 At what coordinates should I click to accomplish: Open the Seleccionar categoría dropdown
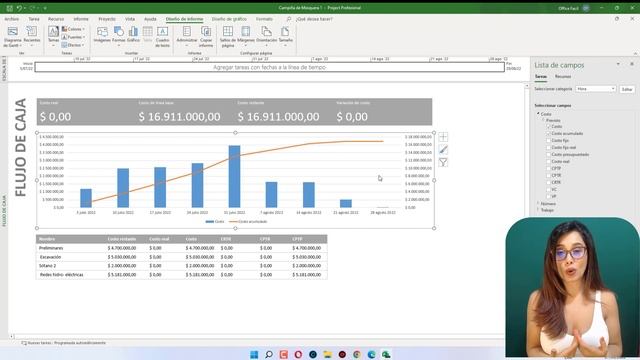coord(596,89)
